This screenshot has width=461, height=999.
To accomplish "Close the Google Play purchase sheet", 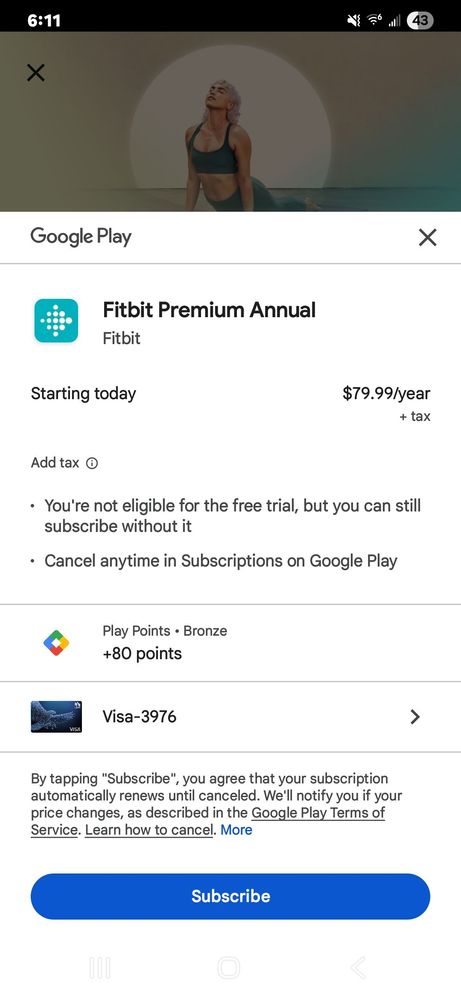I will point(427,238).
